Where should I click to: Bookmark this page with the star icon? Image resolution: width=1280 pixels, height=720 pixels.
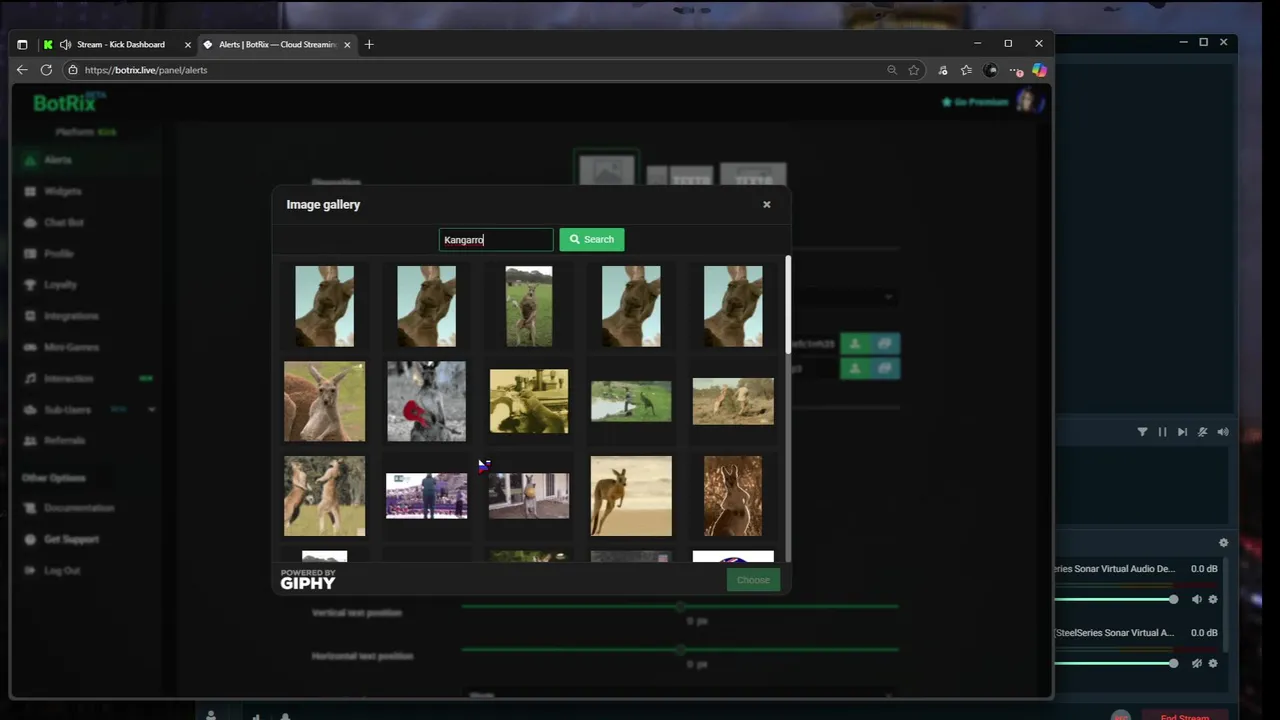(x=914, y=70)
